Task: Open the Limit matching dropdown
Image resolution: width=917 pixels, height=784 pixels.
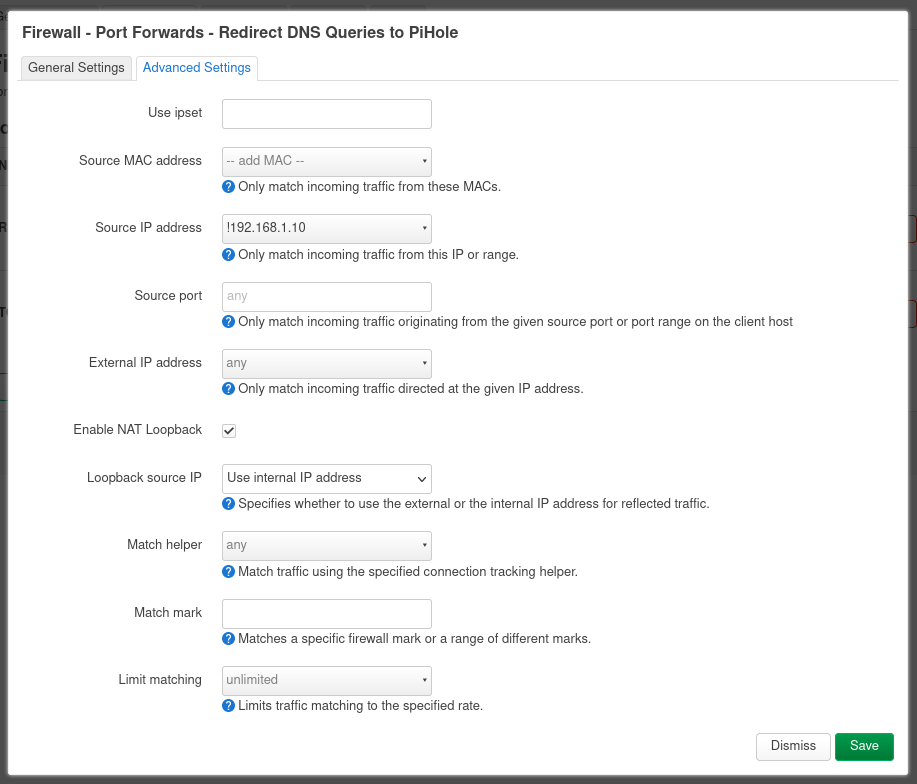Action: coord(327,681)
